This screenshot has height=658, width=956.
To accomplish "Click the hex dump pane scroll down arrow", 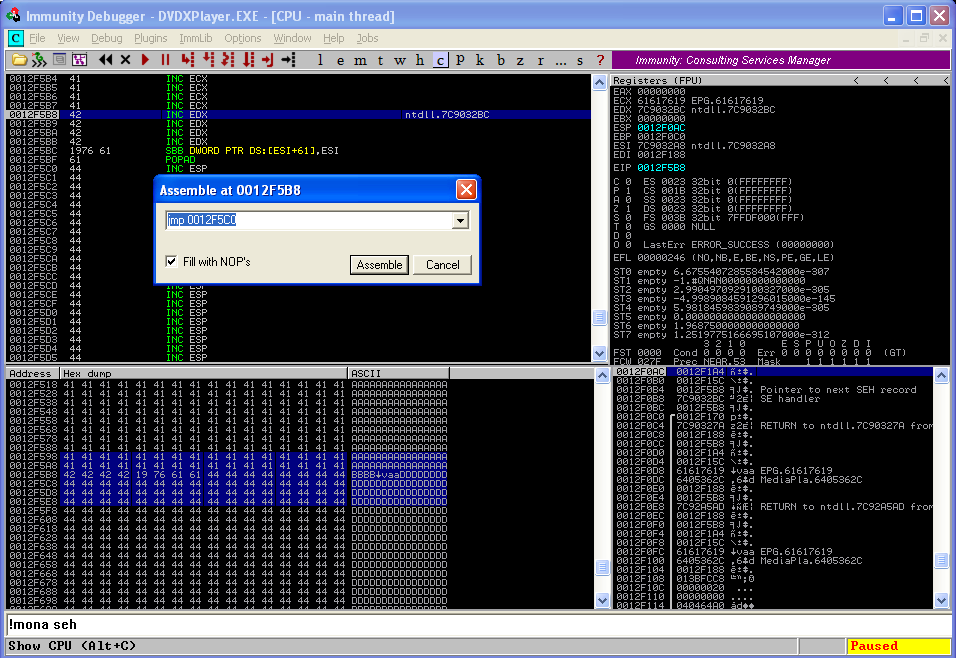I will click(x=602, y=601).
